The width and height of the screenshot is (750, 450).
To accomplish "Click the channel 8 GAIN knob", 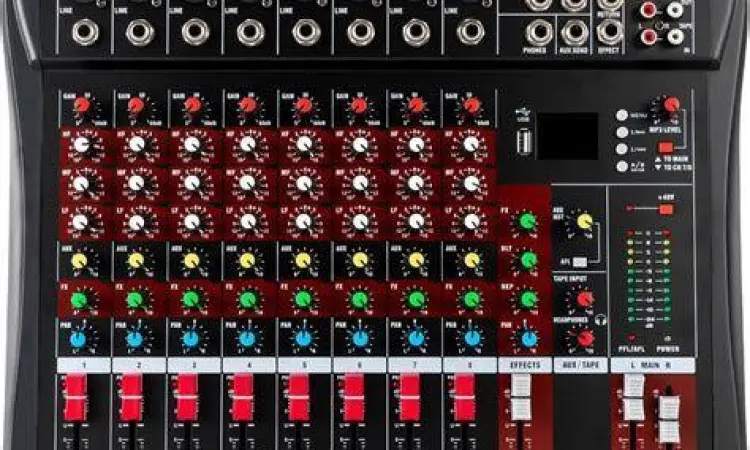I will point(472,105).
